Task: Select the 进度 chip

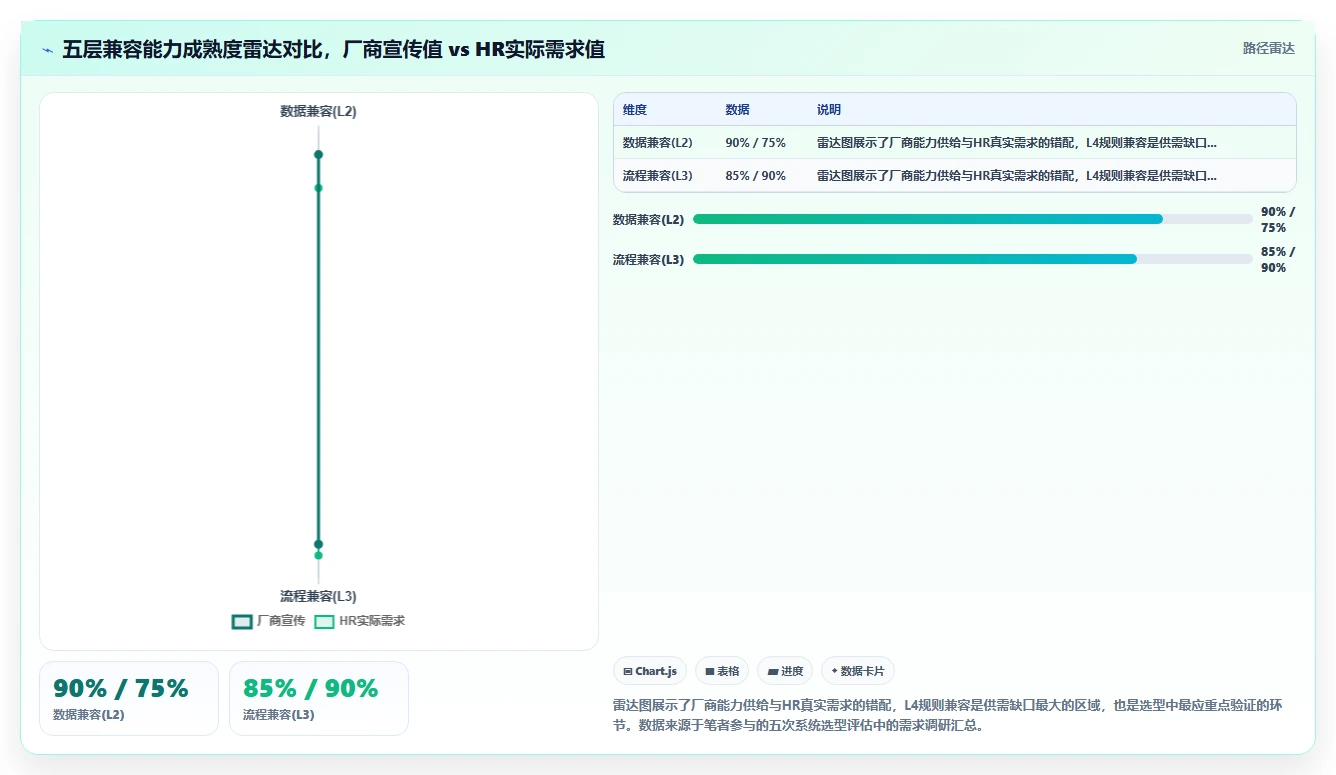Action: (785, 671)
